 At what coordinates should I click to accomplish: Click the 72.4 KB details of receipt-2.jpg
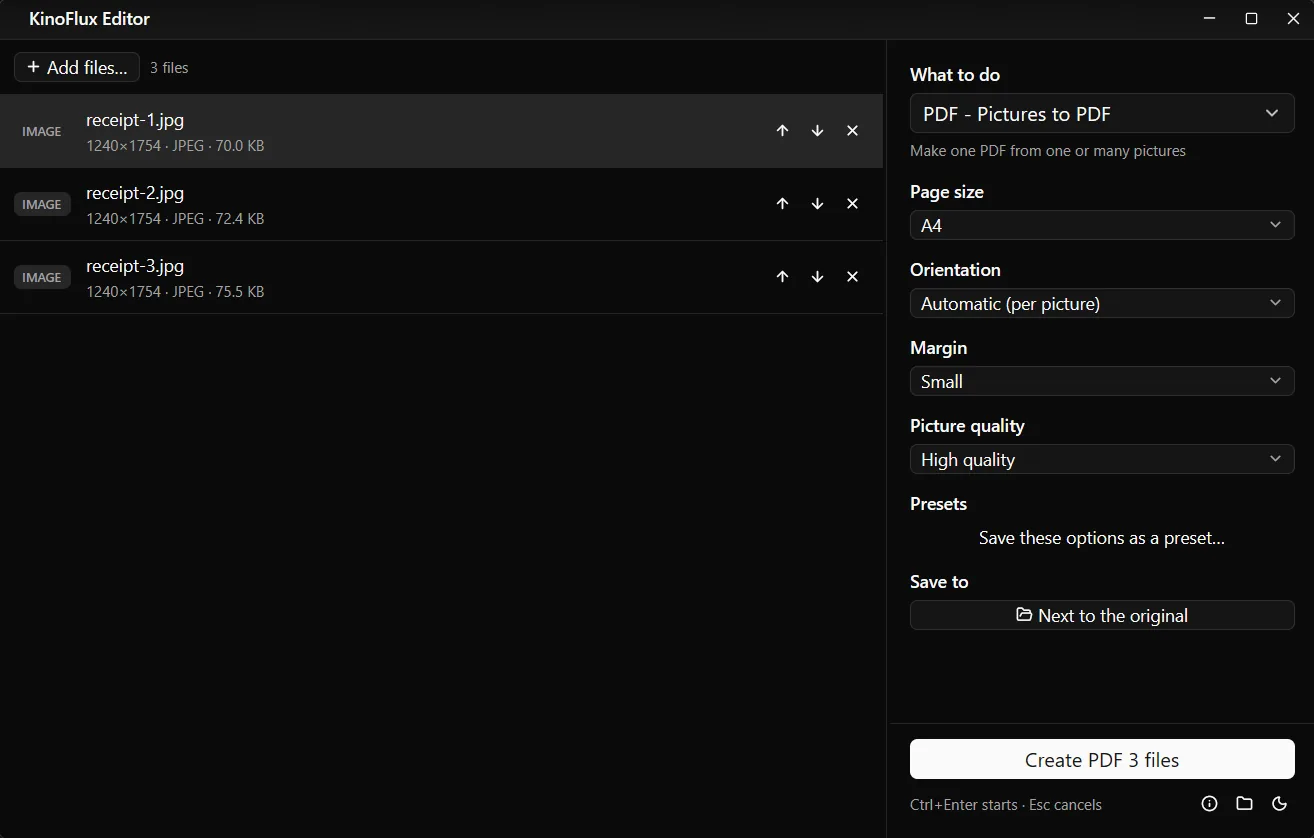(x=175, y=219)
